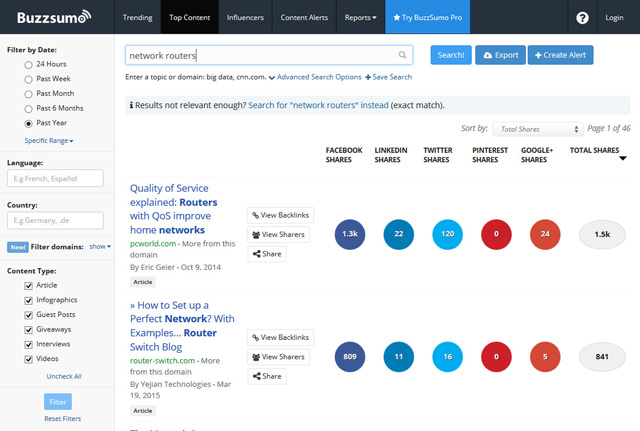Screen dimensions: 640x431
Task: Share the pcworld Quality of Service article
Action: pos(267,254)
